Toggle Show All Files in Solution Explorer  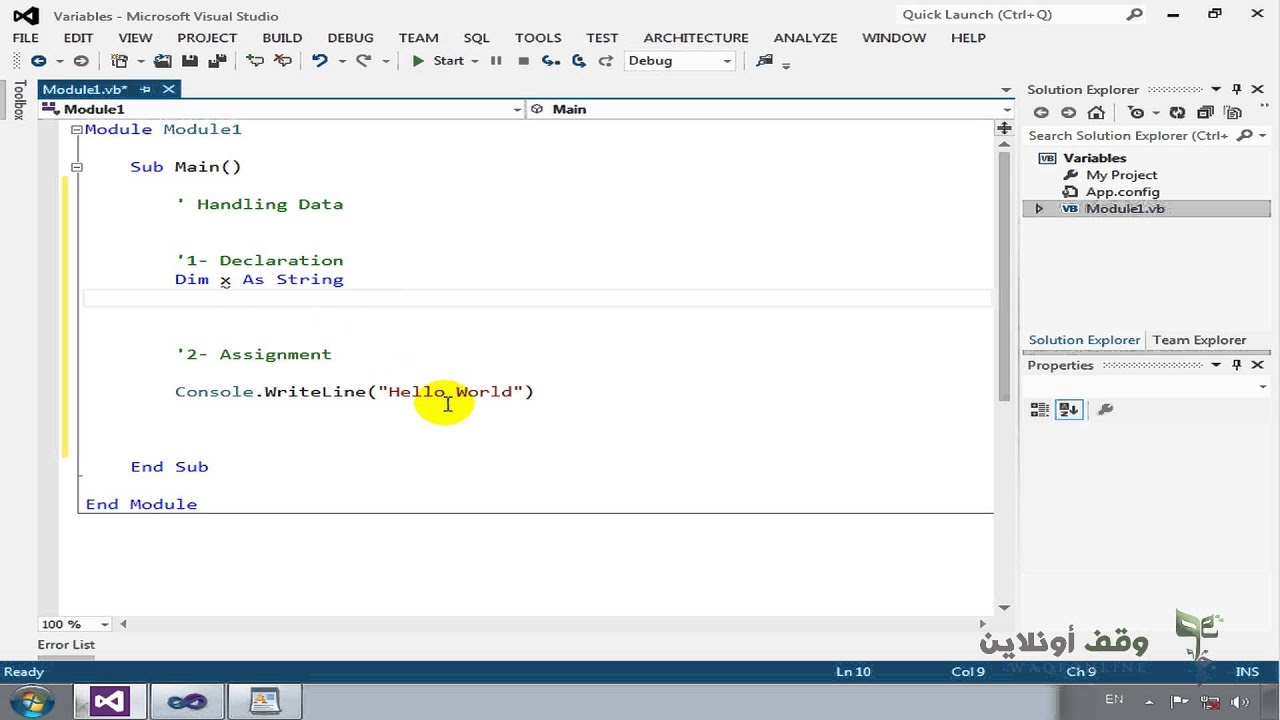tap(1234, 113)
